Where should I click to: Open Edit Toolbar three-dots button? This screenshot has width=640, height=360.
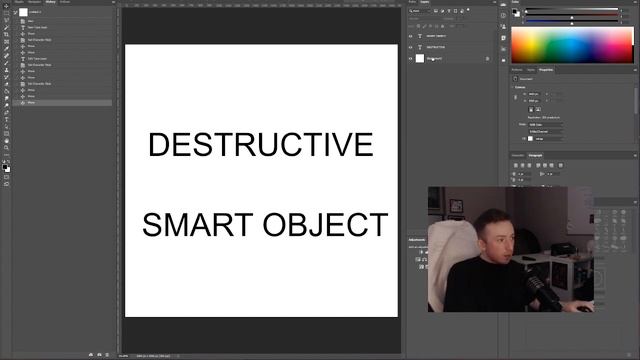(6, 155)
